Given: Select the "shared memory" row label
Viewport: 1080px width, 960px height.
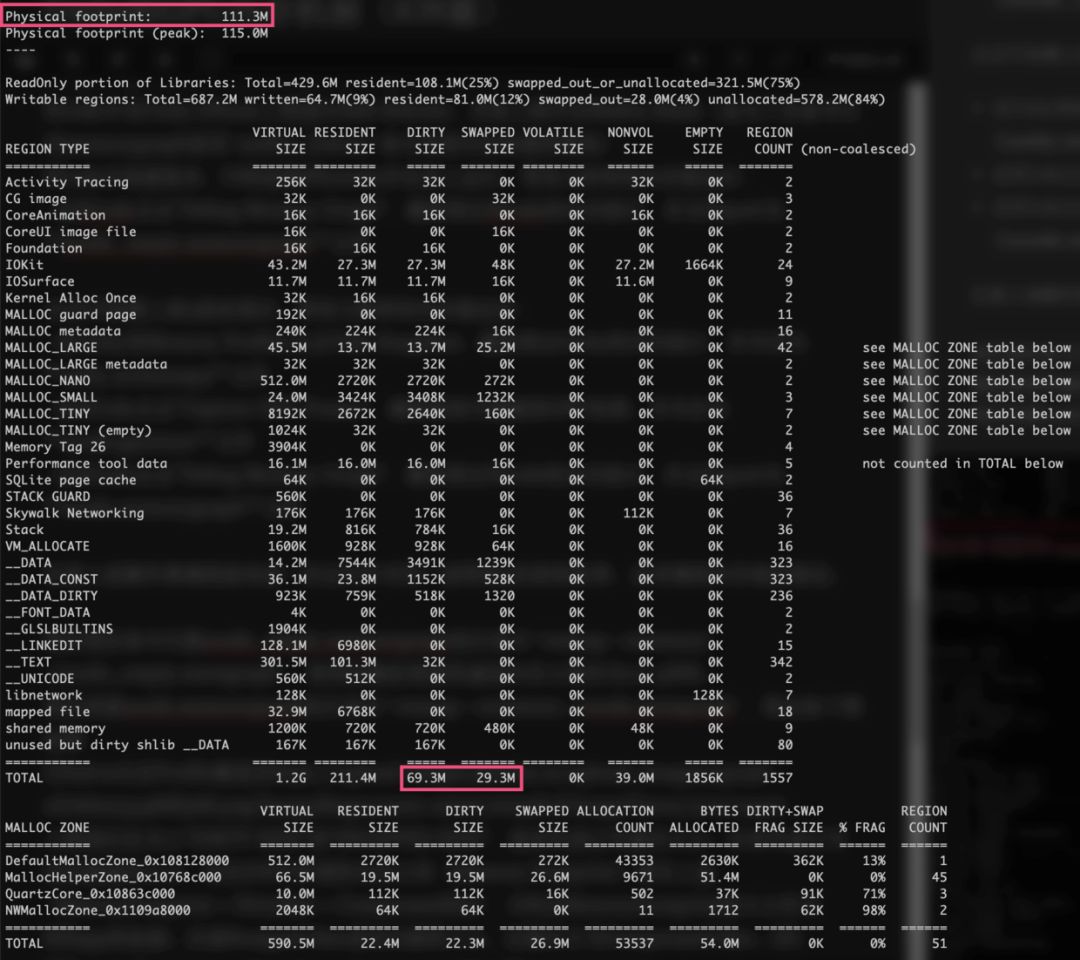Looking at the screenshot, I should point(55,728).
